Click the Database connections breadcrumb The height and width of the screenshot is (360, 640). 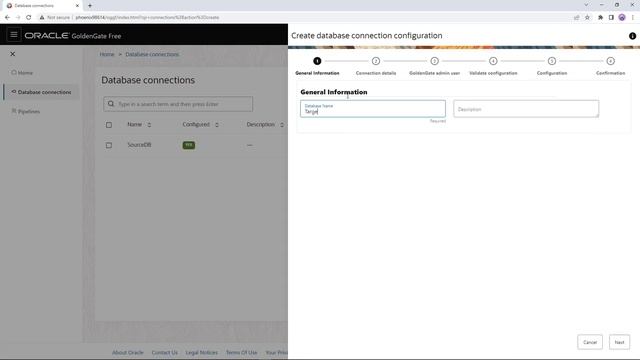pos(152,54)
